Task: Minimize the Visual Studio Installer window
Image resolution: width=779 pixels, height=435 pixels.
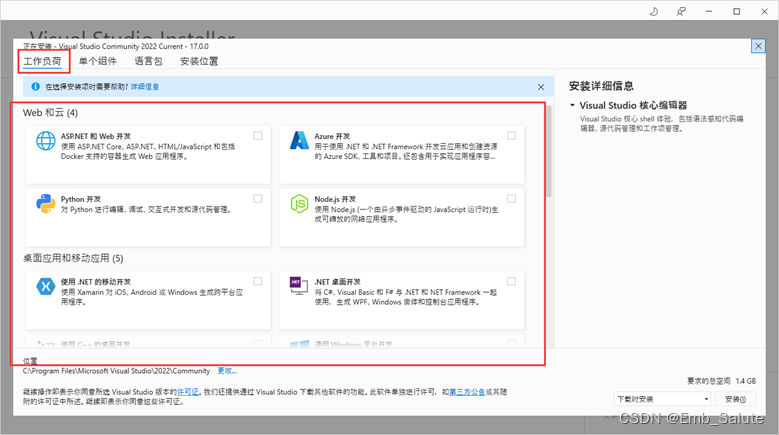Action: 709,11
